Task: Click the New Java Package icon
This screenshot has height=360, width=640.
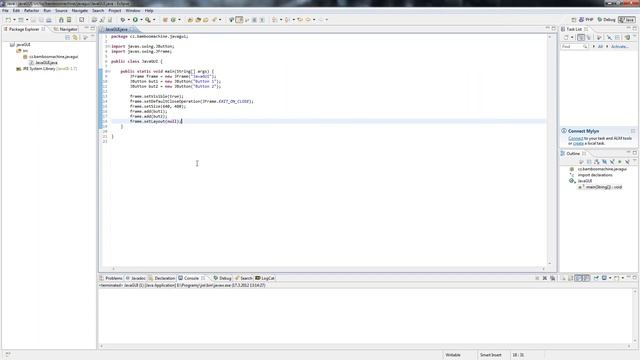Action: coord(165,20)
